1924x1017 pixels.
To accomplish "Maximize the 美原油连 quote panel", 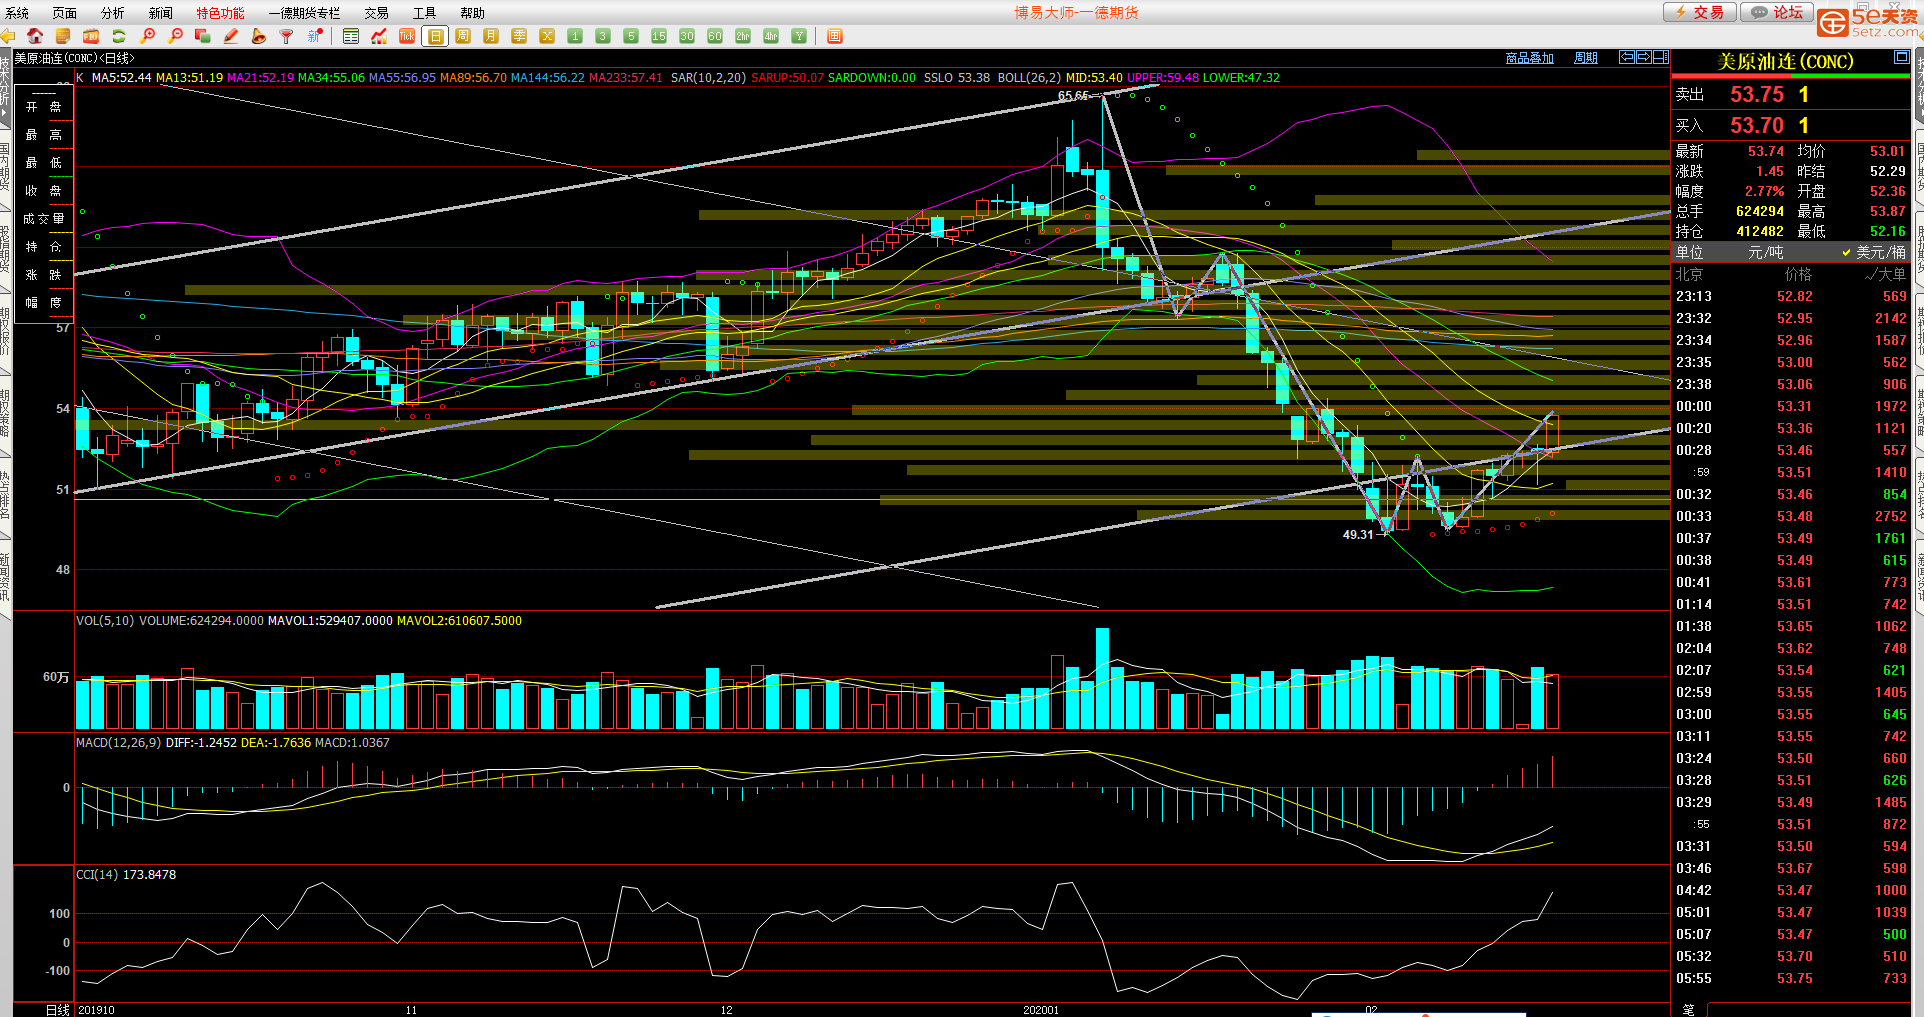I will (1901, 58).
